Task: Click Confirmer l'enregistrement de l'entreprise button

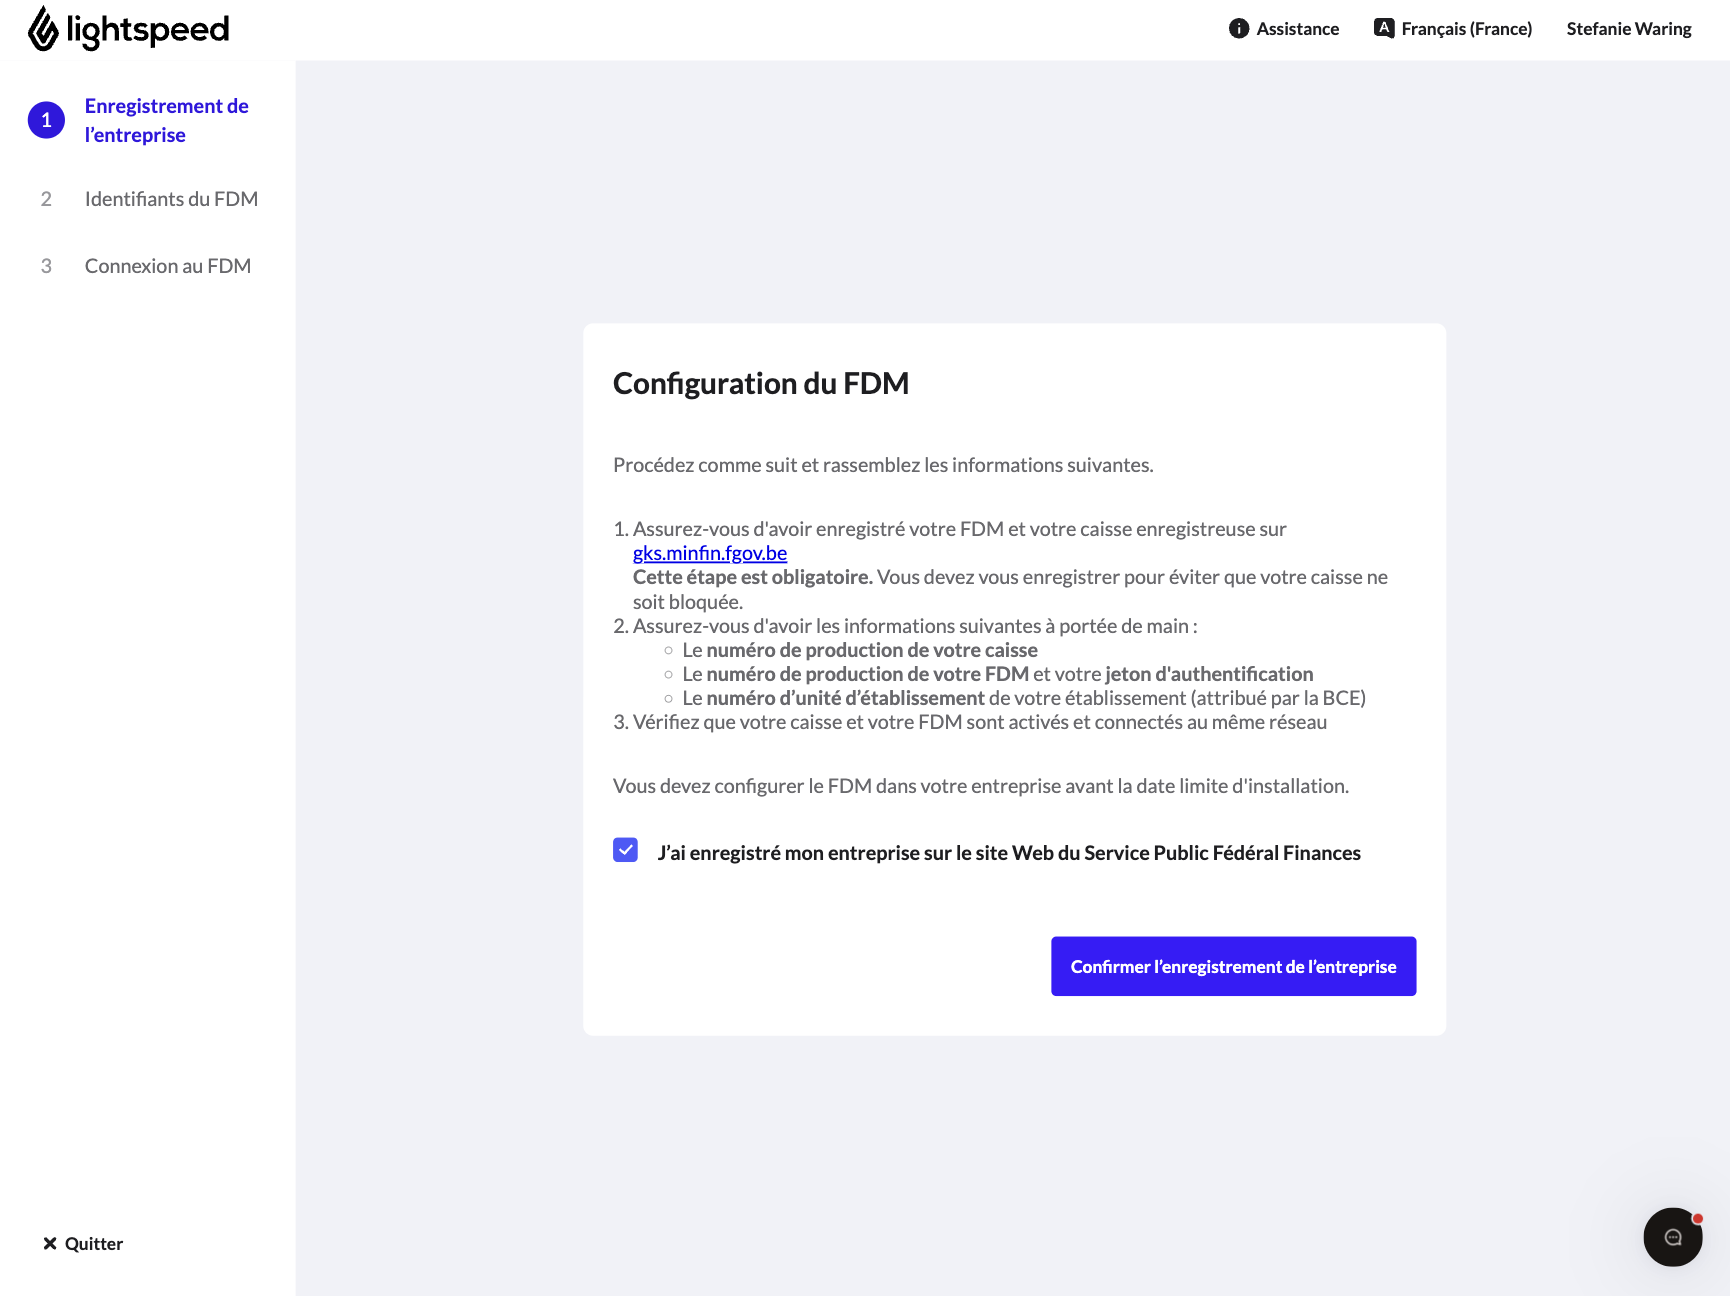Action: [1233, 966]
